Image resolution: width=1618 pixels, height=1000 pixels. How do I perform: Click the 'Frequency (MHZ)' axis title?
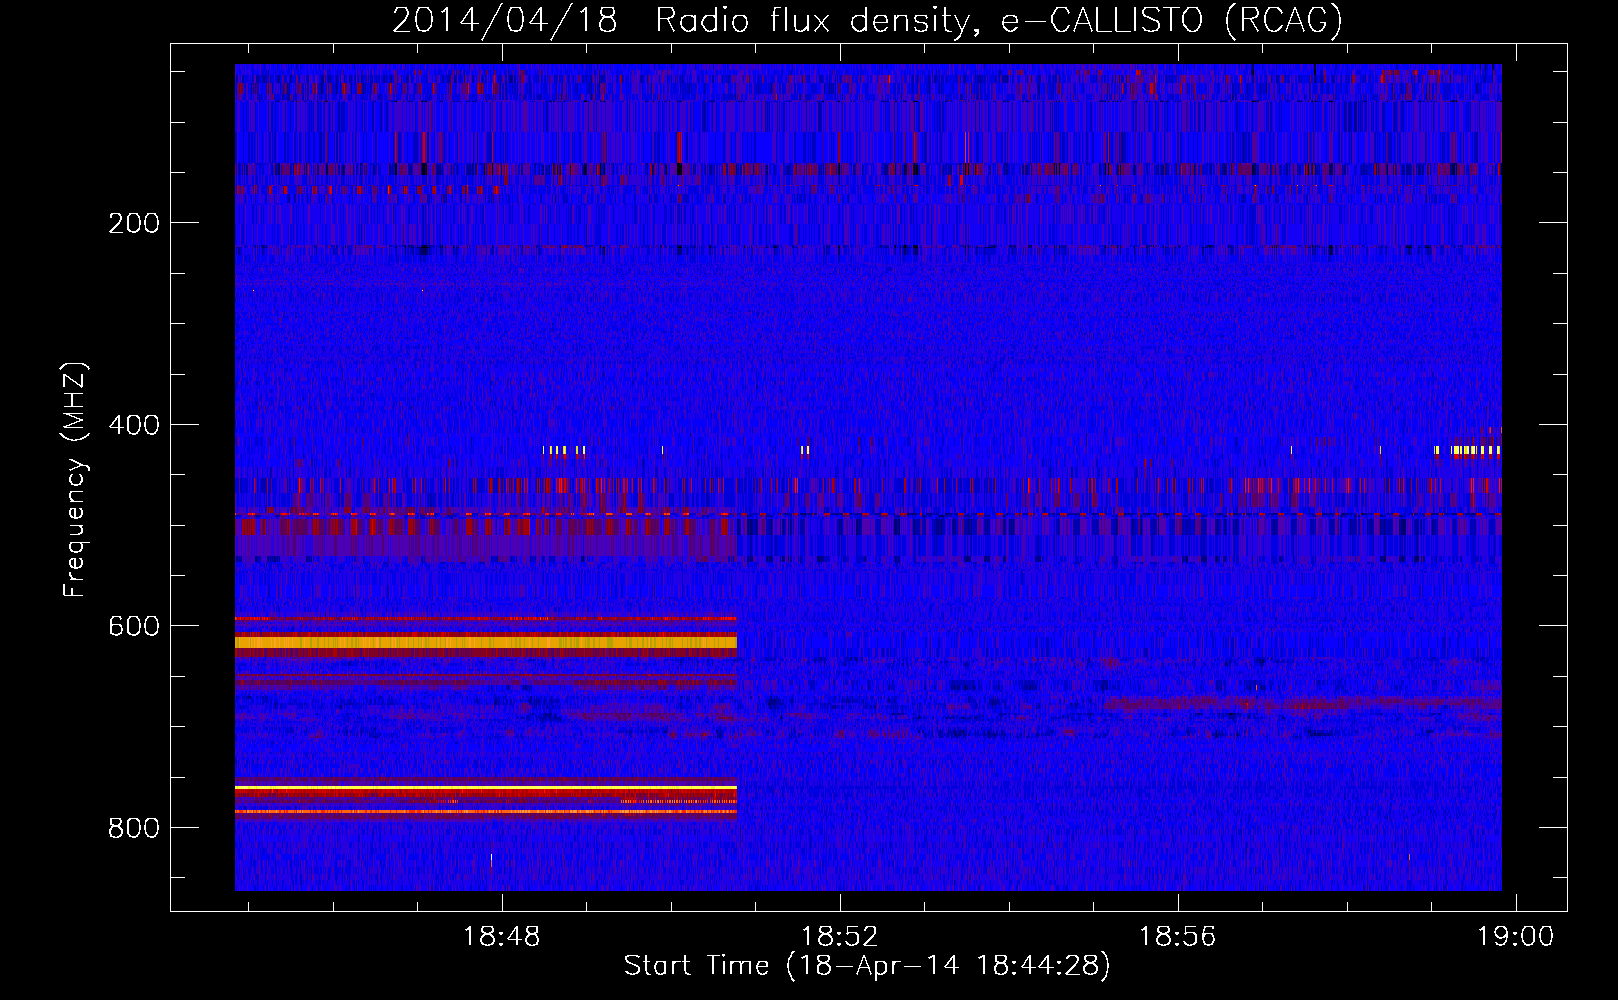coord(75,480)
